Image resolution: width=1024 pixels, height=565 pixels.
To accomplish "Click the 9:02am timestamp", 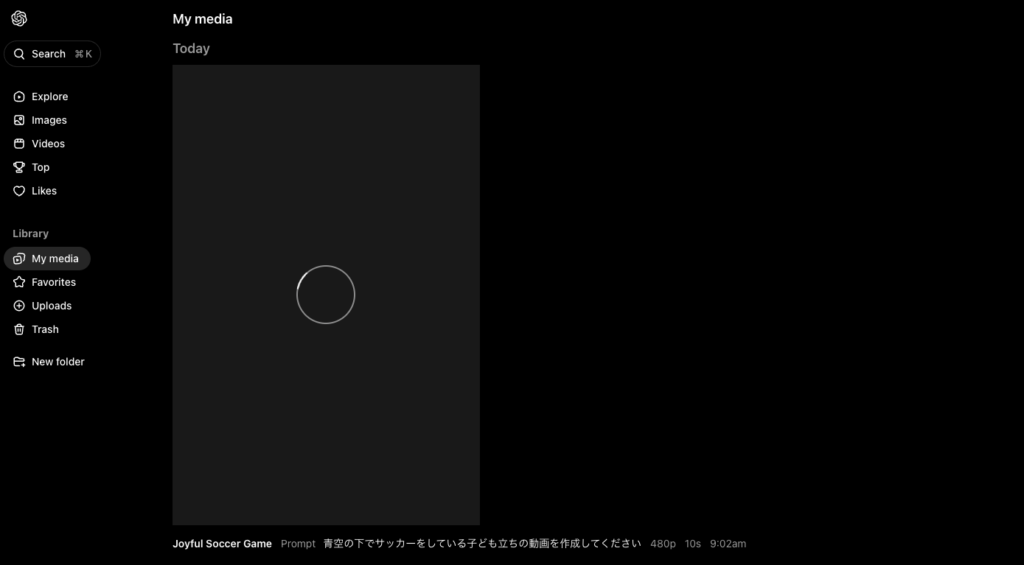I will click(x=728, y=543).
